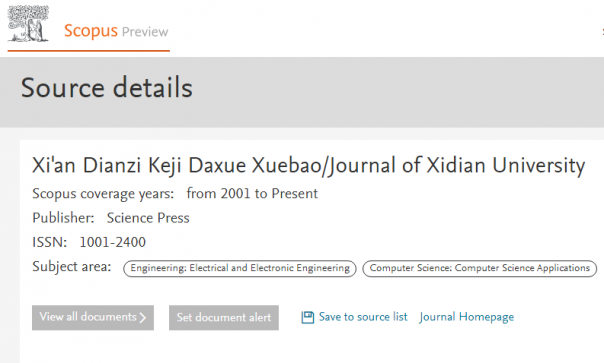Viewport: 604px width, 363px height.
Task: Click the ISSN field label
Action: click(49, 242)
